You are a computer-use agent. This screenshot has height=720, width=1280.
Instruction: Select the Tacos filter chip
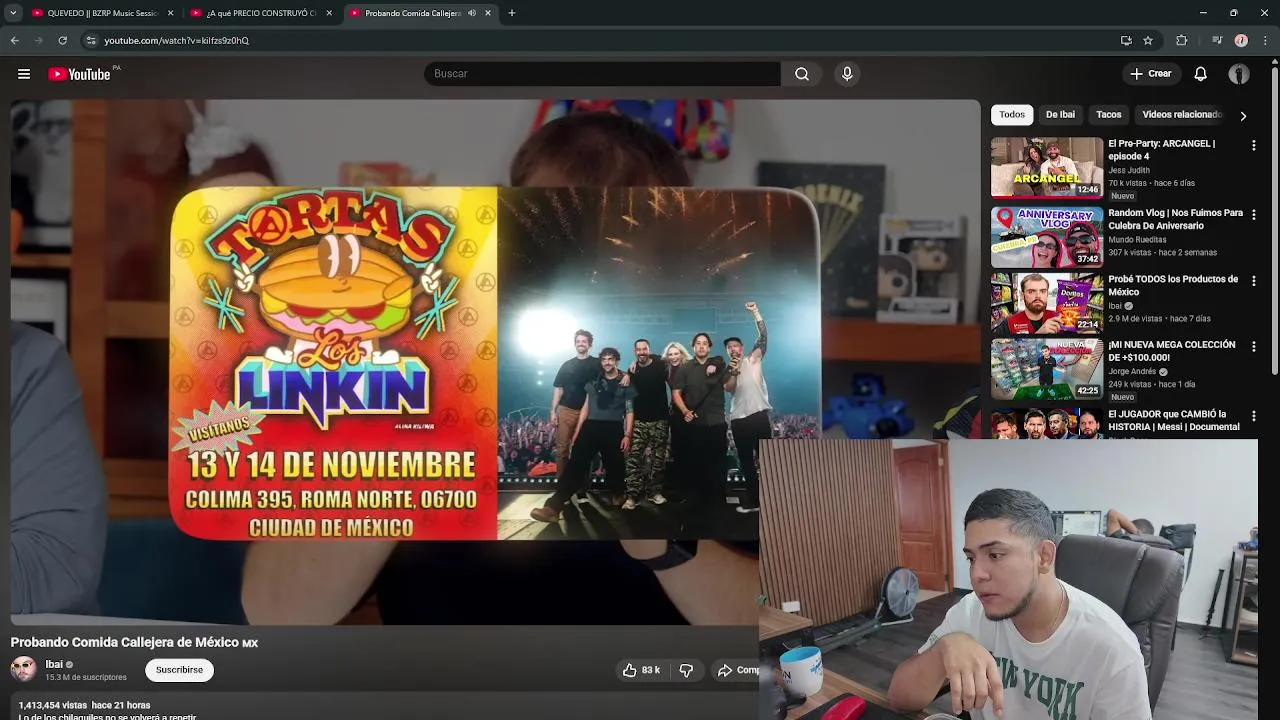(1109, 115)
